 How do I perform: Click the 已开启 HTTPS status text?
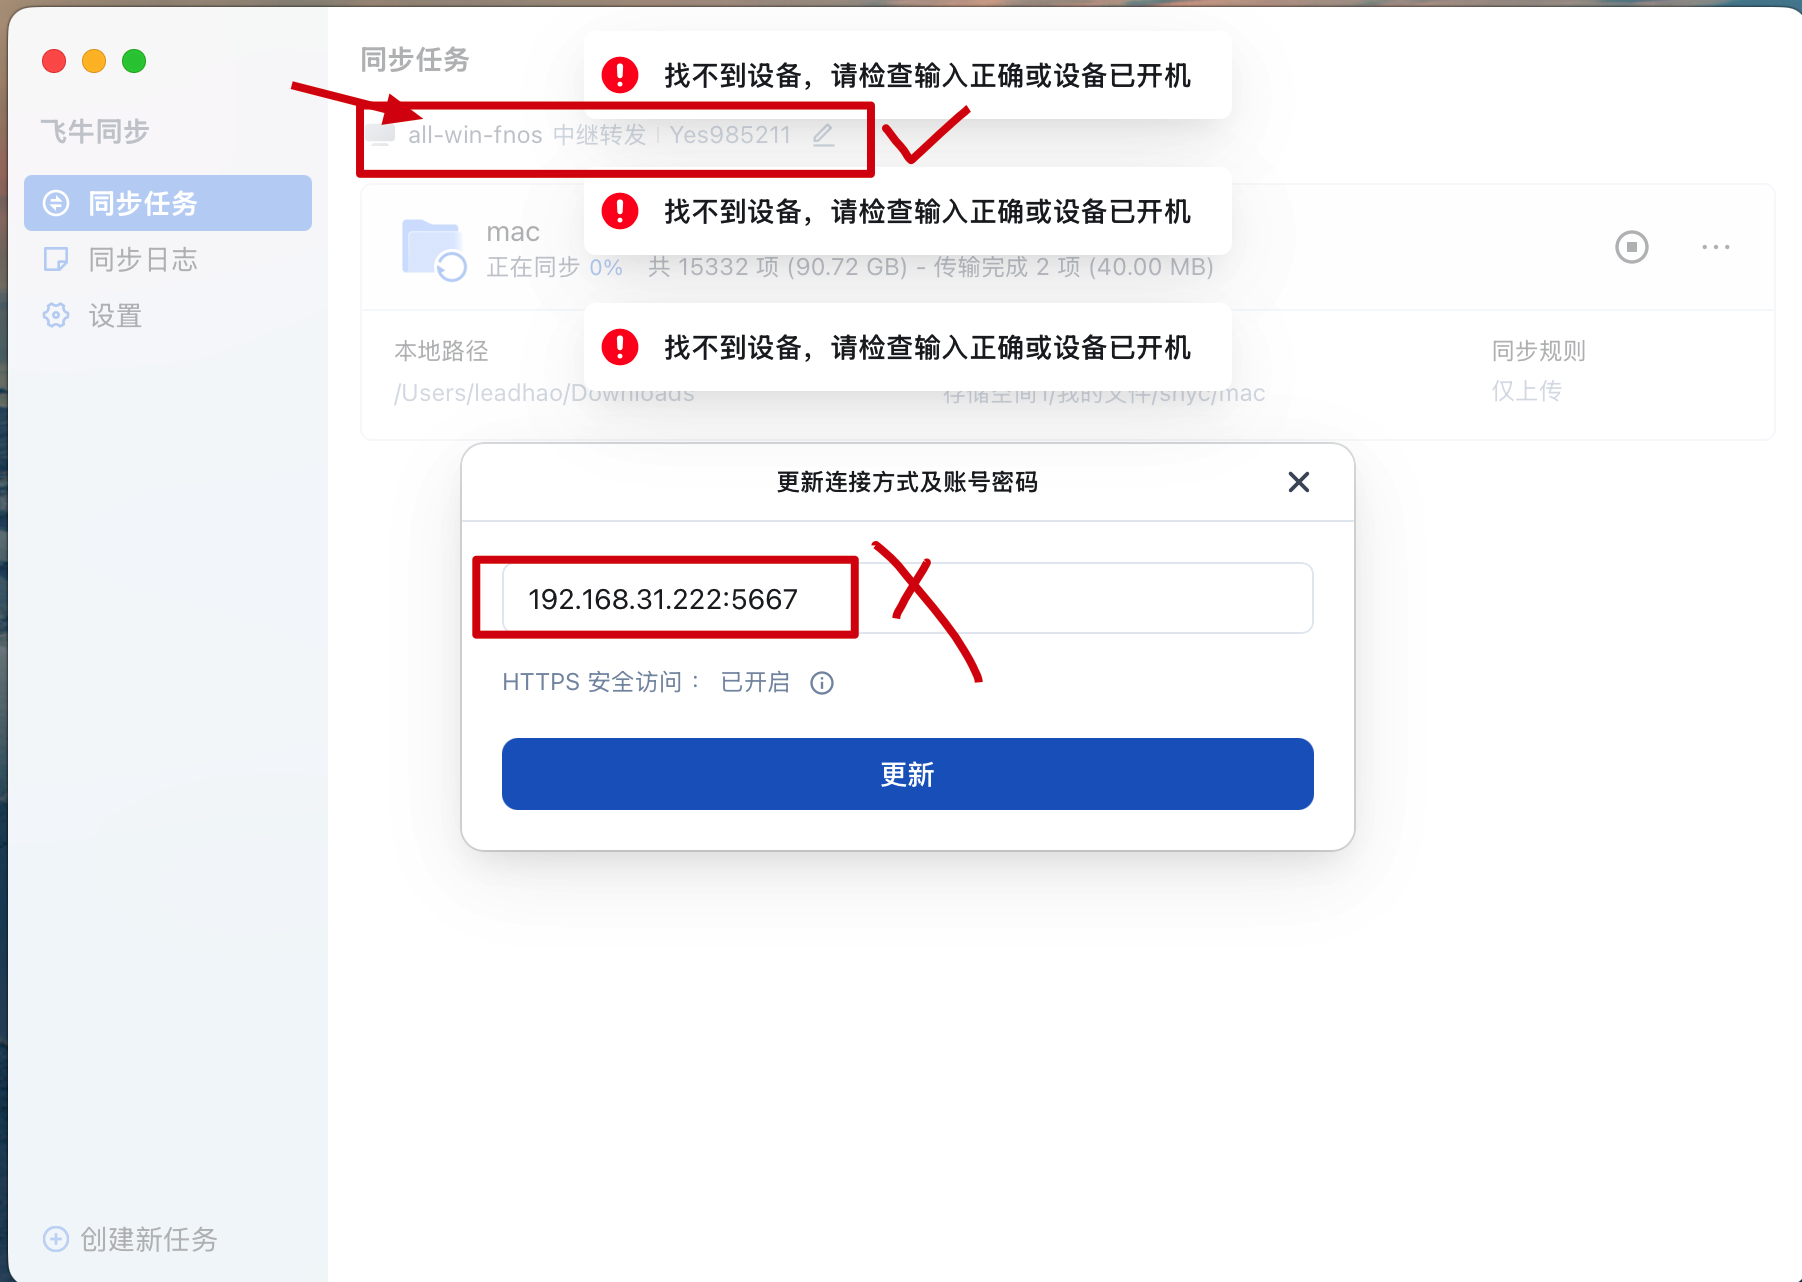(x=755, y=682)
